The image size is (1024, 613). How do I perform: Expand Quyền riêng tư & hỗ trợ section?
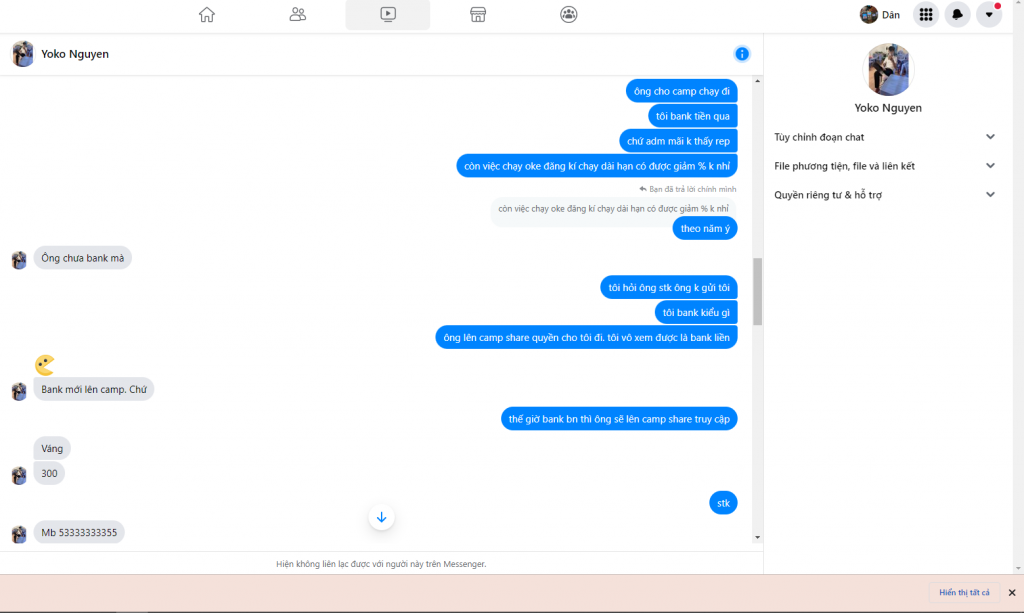point(885,195)
